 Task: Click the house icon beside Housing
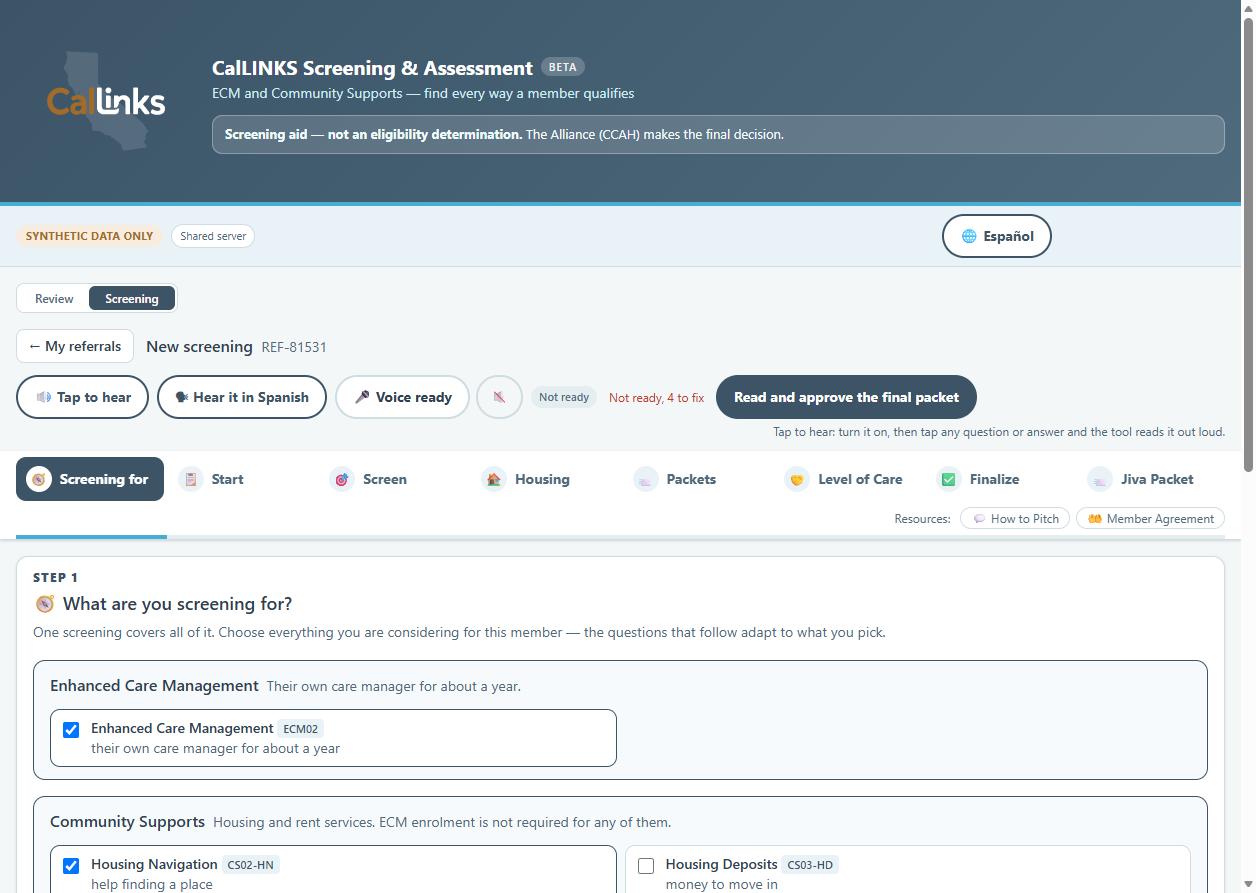pyautogui.click(x=494, y=479)
